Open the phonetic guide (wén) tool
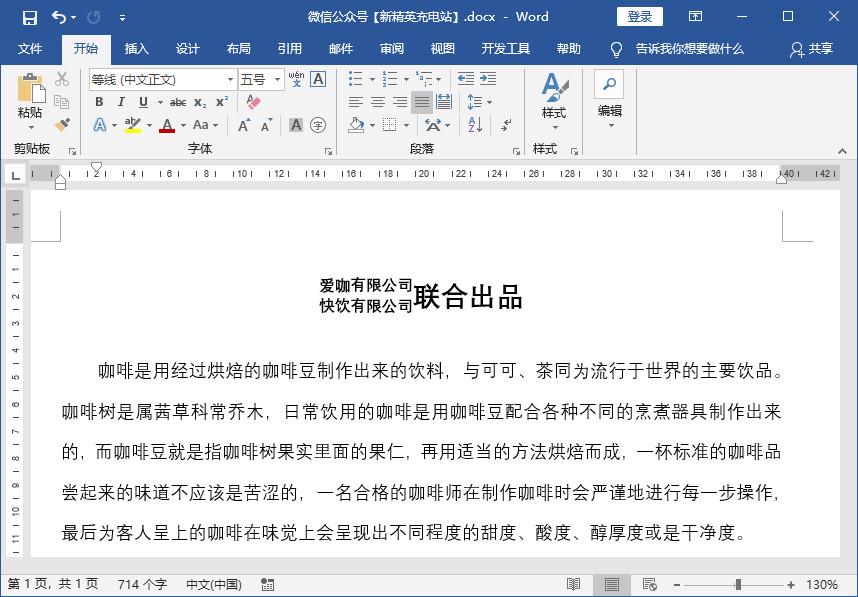 (296, 79)
